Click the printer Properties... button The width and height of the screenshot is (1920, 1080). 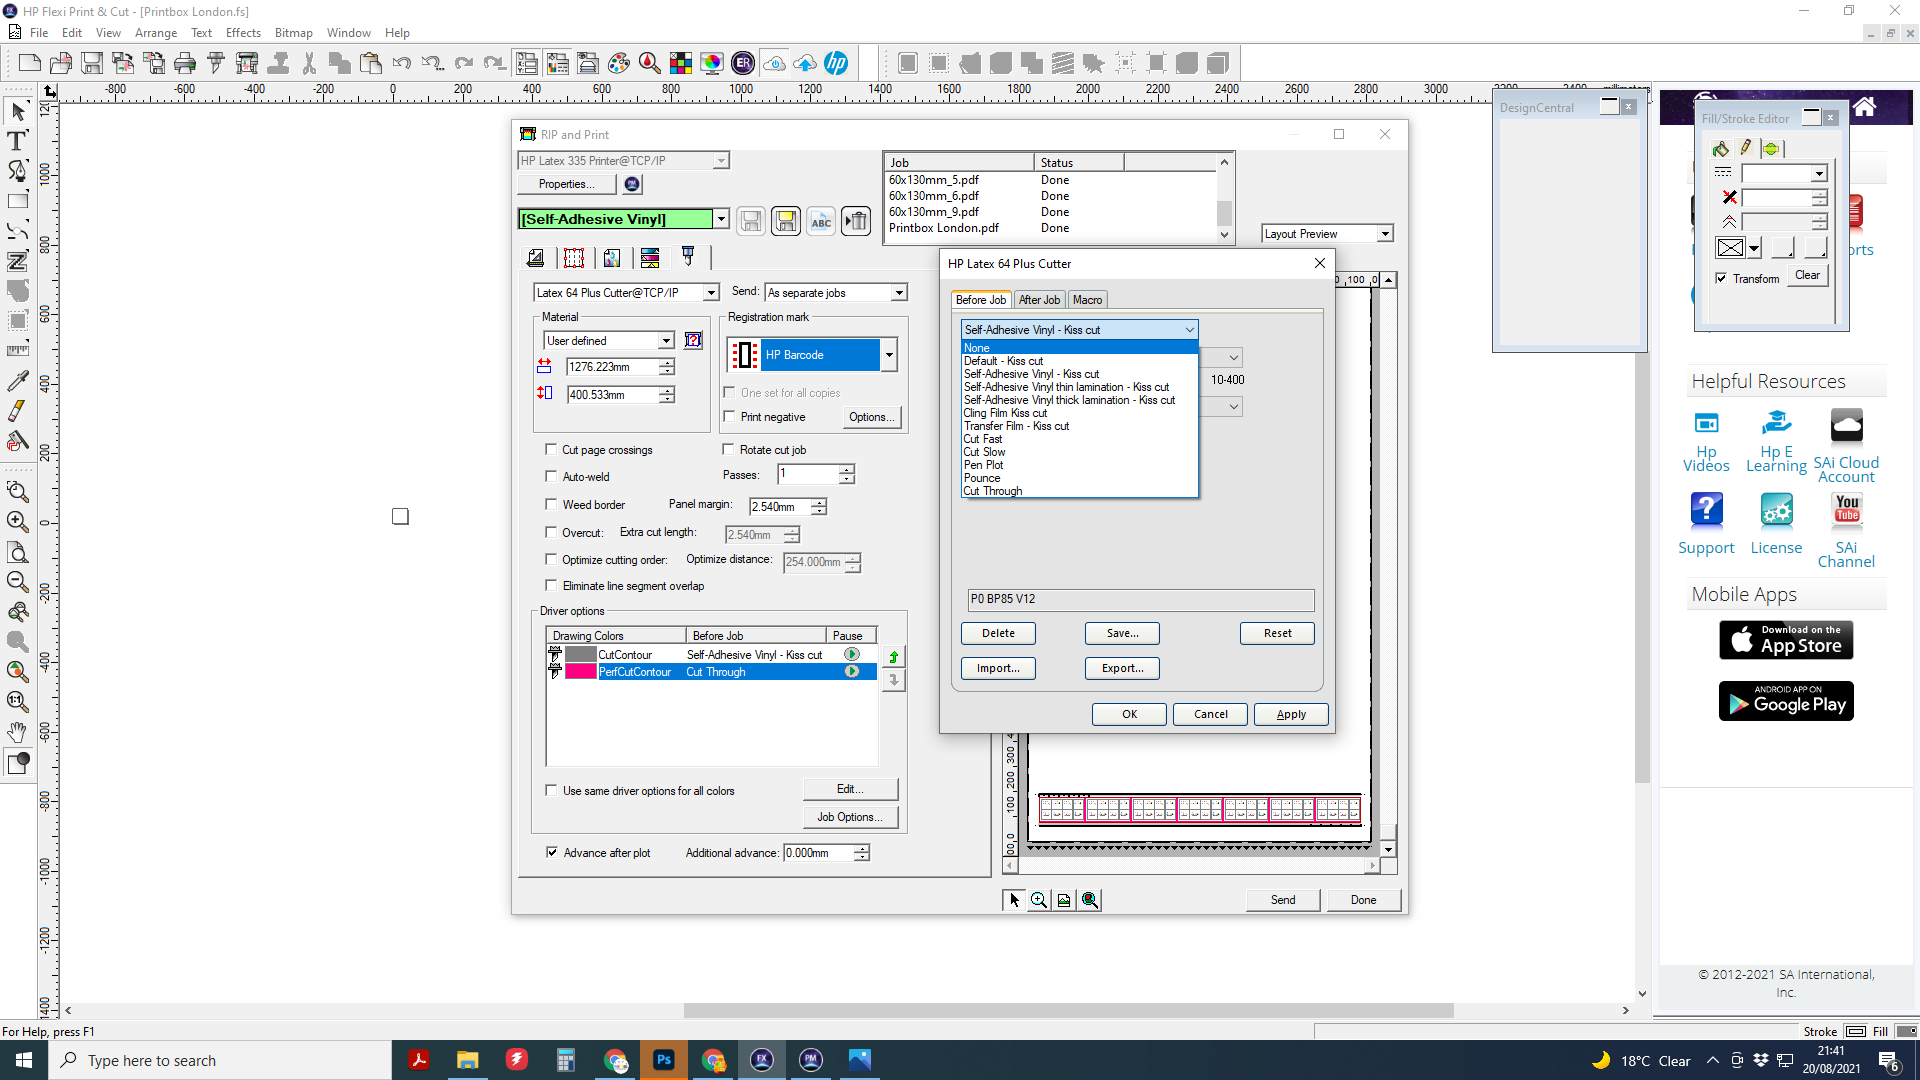pos(566,184)
